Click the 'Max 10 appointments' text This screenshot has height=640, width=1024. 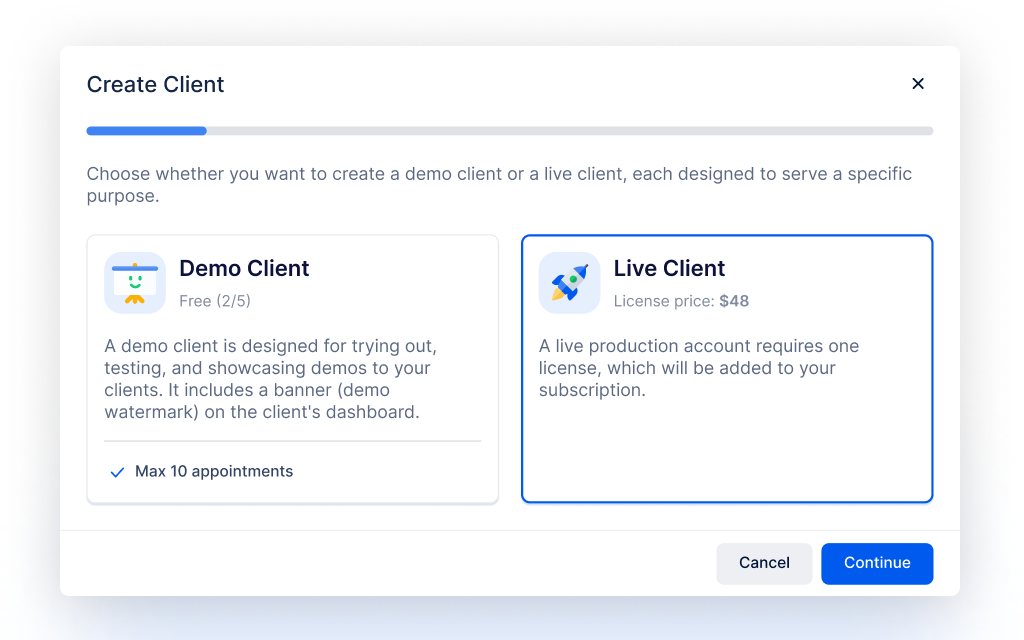(214, 472)
